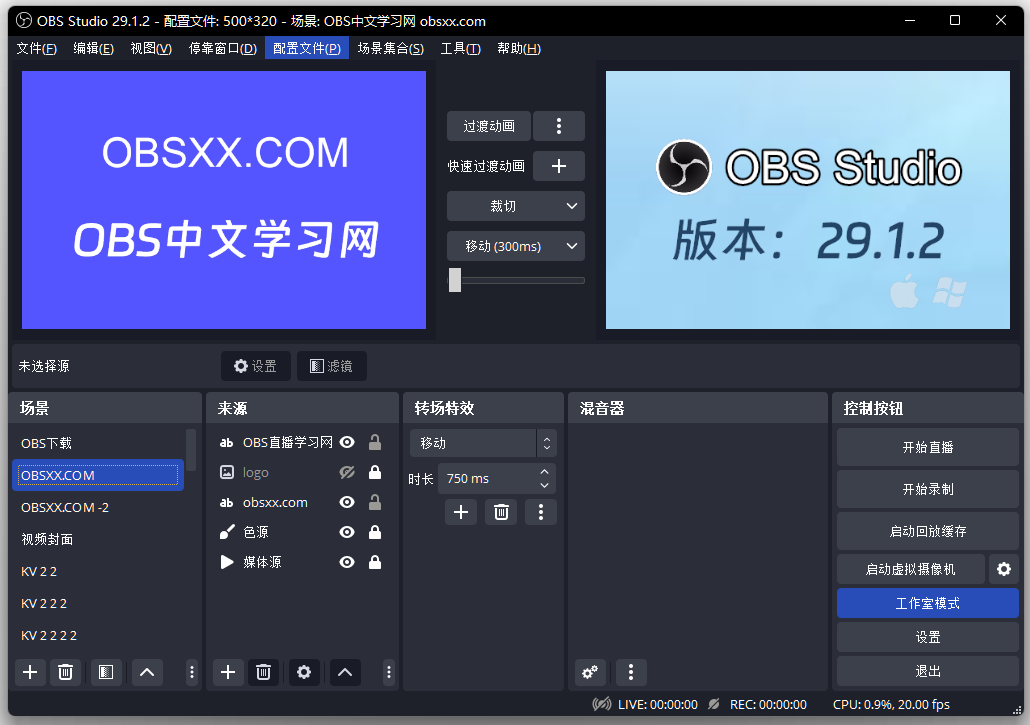
Task: Add a new scene with plus icon
Action: click(30, 672)
